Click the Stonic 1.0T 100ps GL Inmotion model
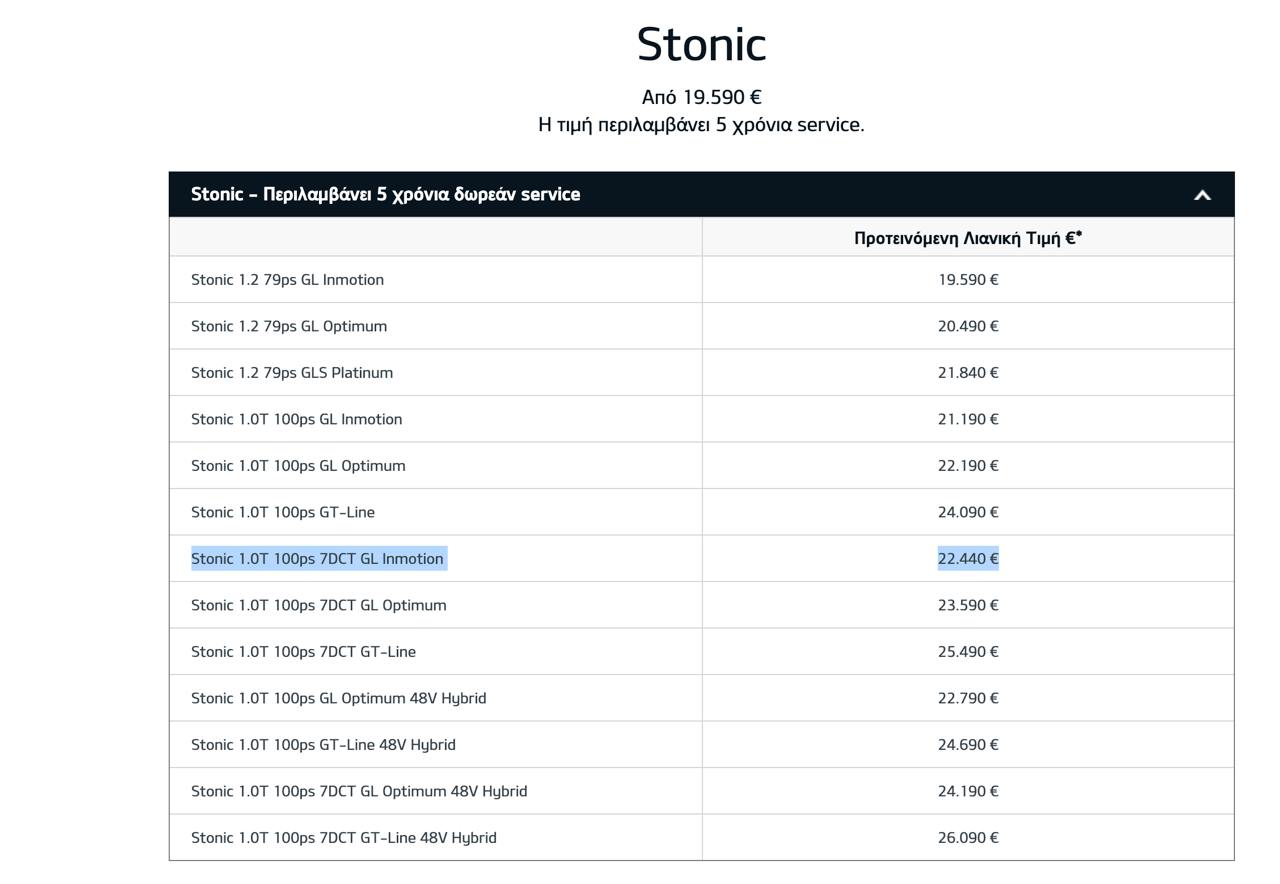1280x884 pixels. click(x=296, y=419)
